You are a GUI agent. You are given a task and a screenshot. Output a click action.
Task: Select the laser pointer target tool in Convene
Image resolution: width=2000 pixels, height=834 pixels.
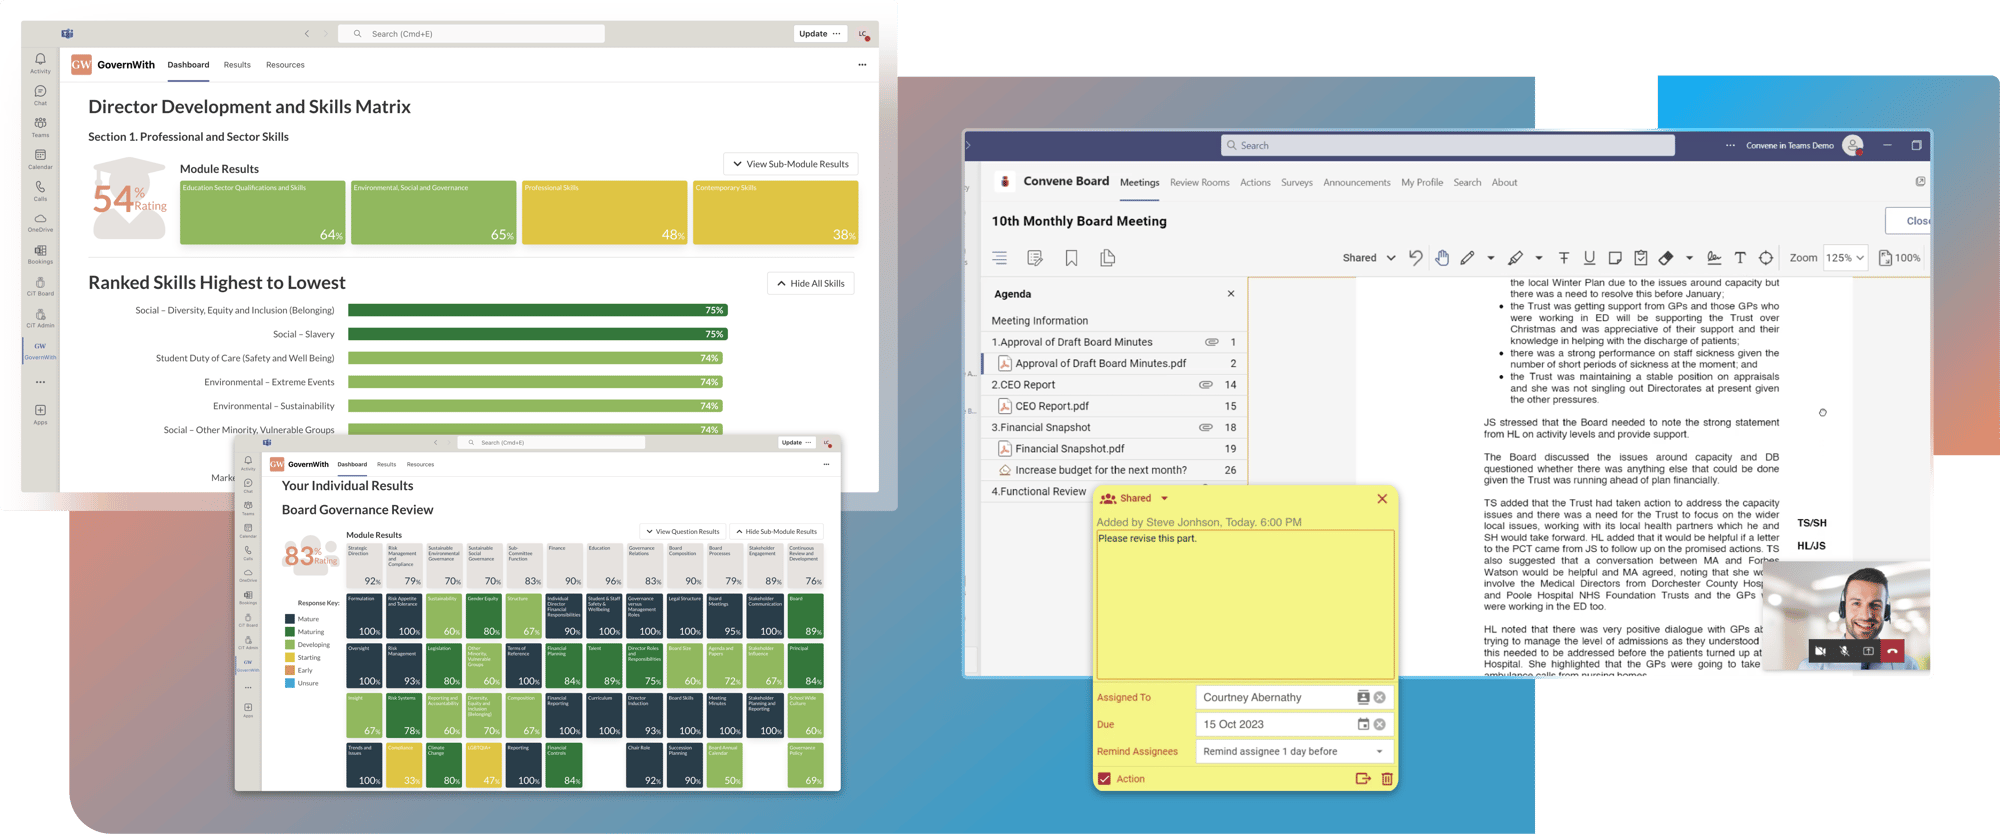(x=1766, y=257)
